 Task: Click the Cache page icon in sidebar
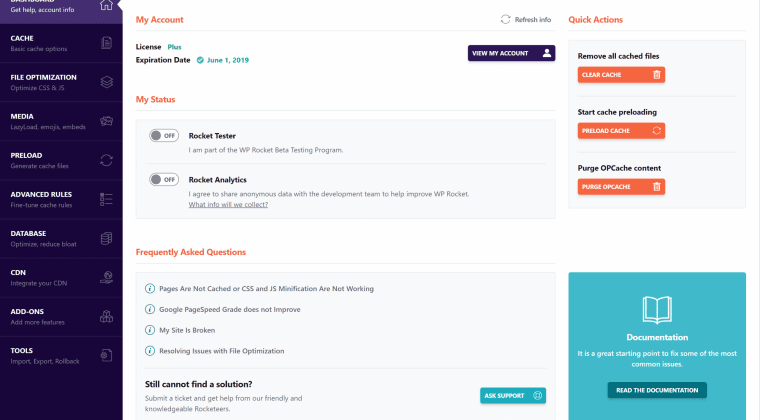[107, 43]
